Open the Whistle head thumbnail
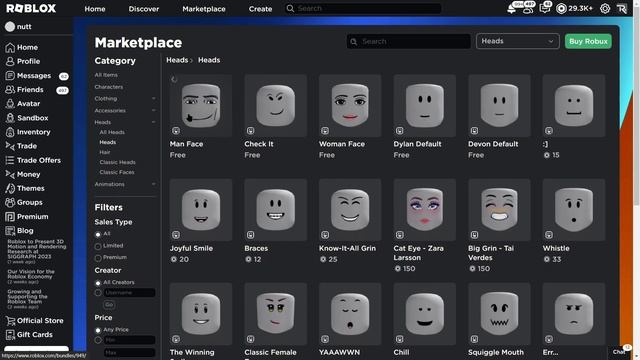This screenshot has width=640, height=360. (573, 209)
